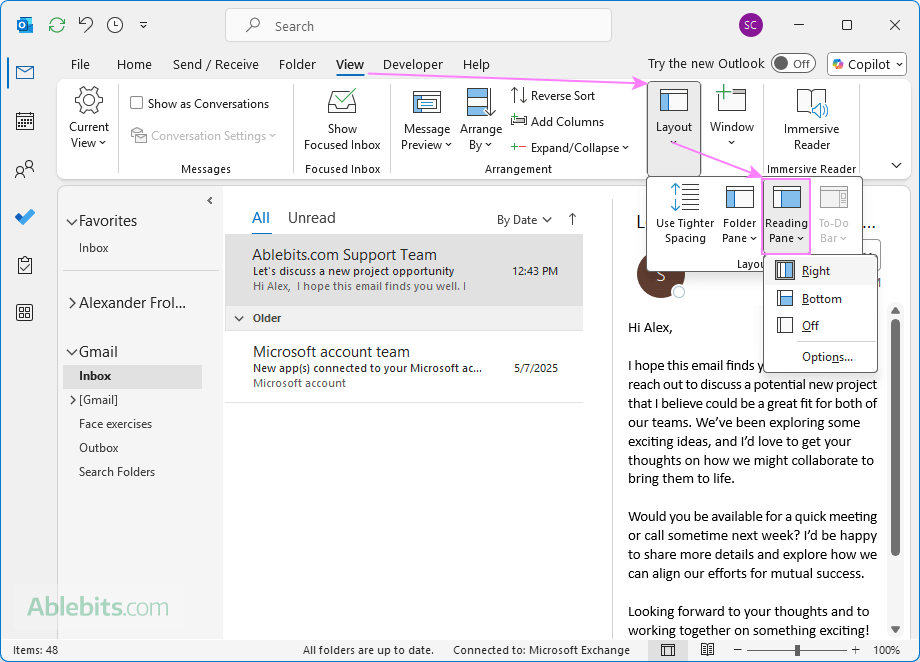Open the Ablebits.com Support Team email

(x=404, y=270)
